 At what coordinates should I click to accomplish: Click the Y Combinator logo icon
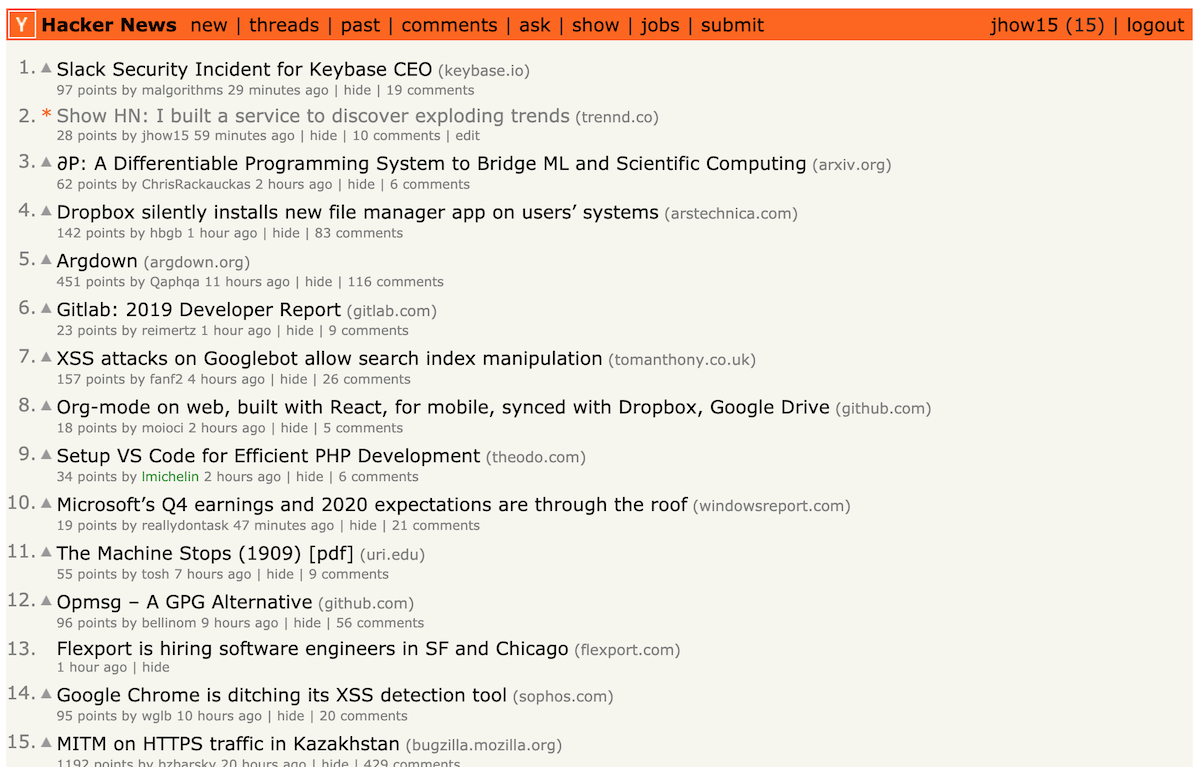click(24, 25)
